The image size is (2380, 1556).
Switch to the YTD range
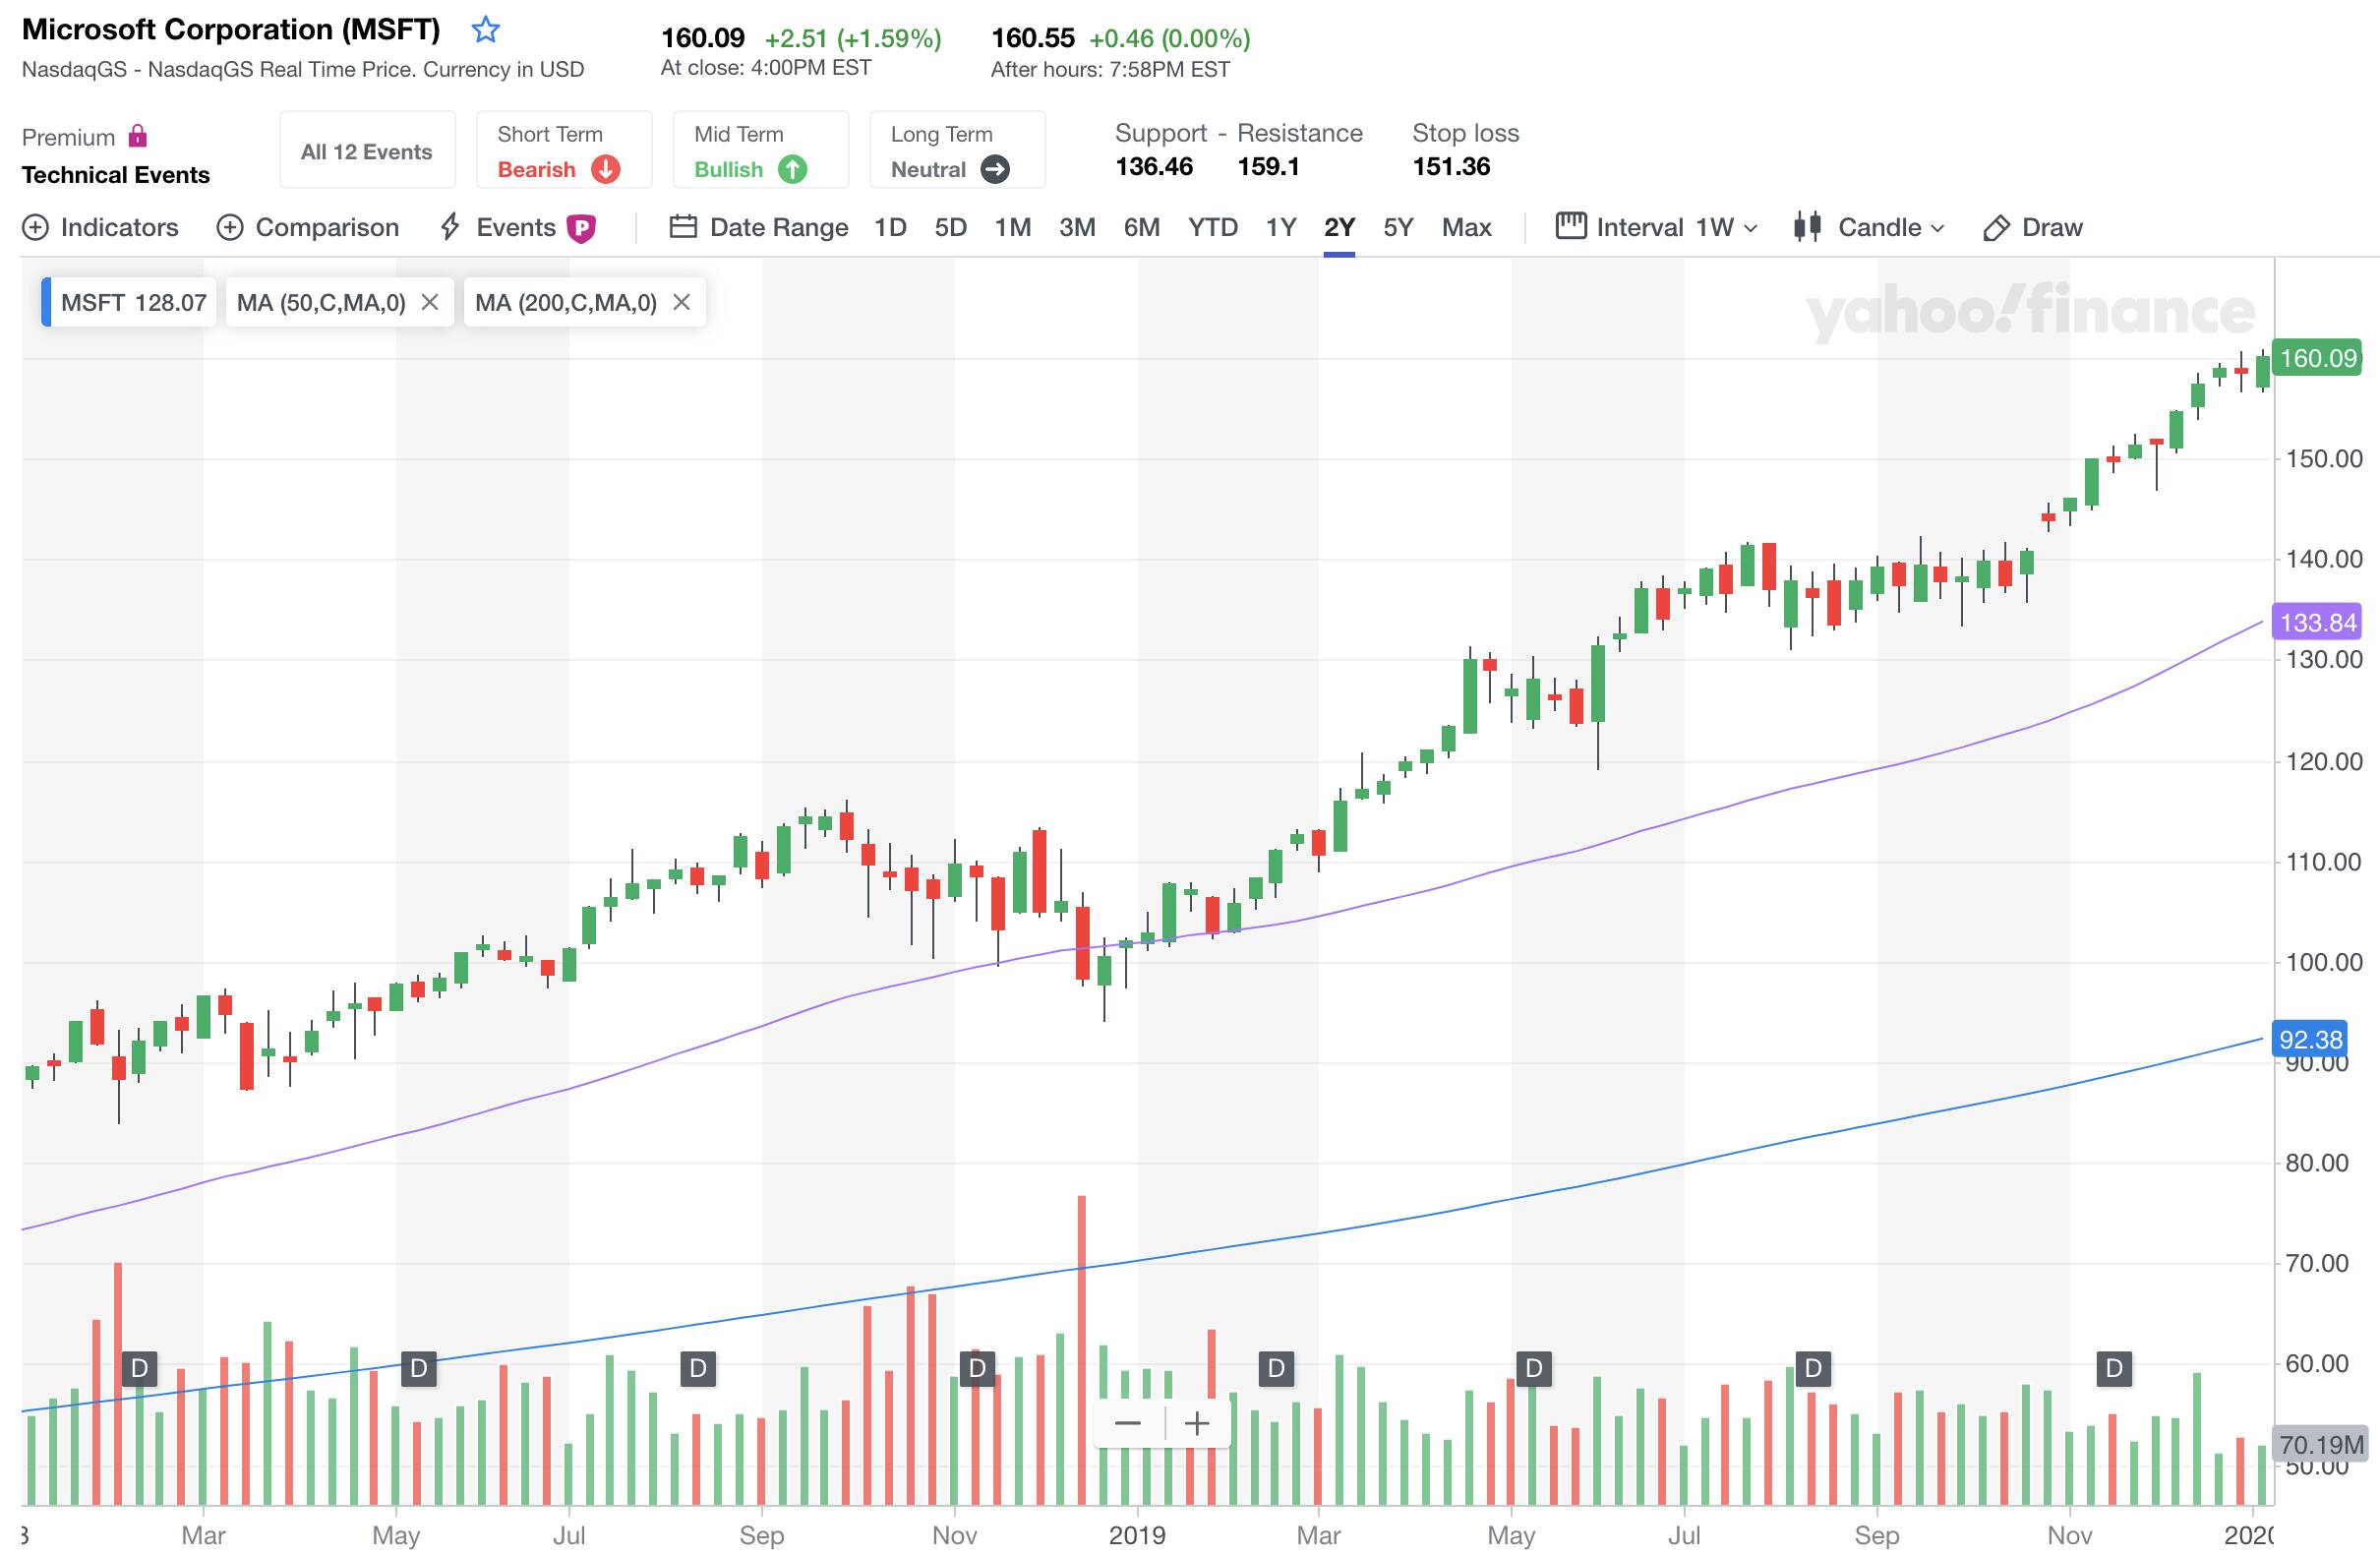point(1212,228)
